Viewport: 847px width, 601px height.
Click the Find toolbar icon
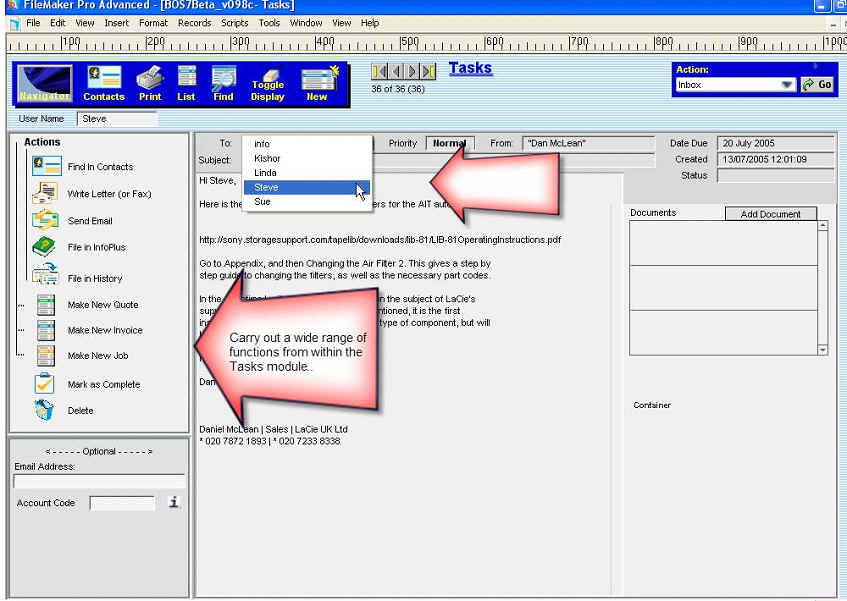[x=223, y=84]
